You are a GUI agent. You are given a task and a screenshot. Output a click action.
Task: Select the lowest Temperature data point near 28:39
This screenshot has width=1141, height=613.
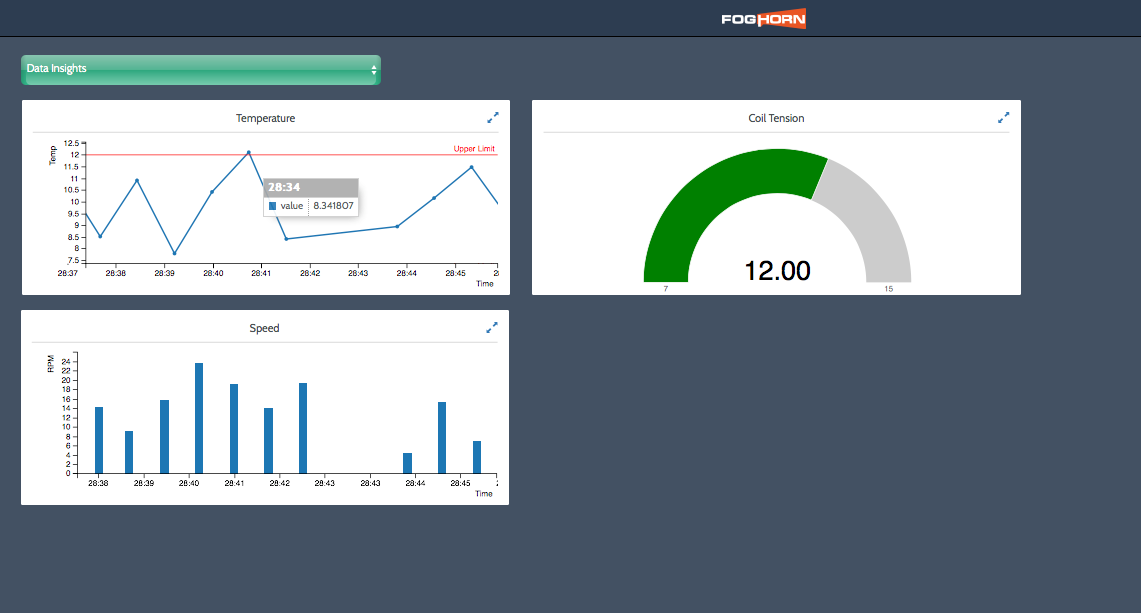point(174,253)
